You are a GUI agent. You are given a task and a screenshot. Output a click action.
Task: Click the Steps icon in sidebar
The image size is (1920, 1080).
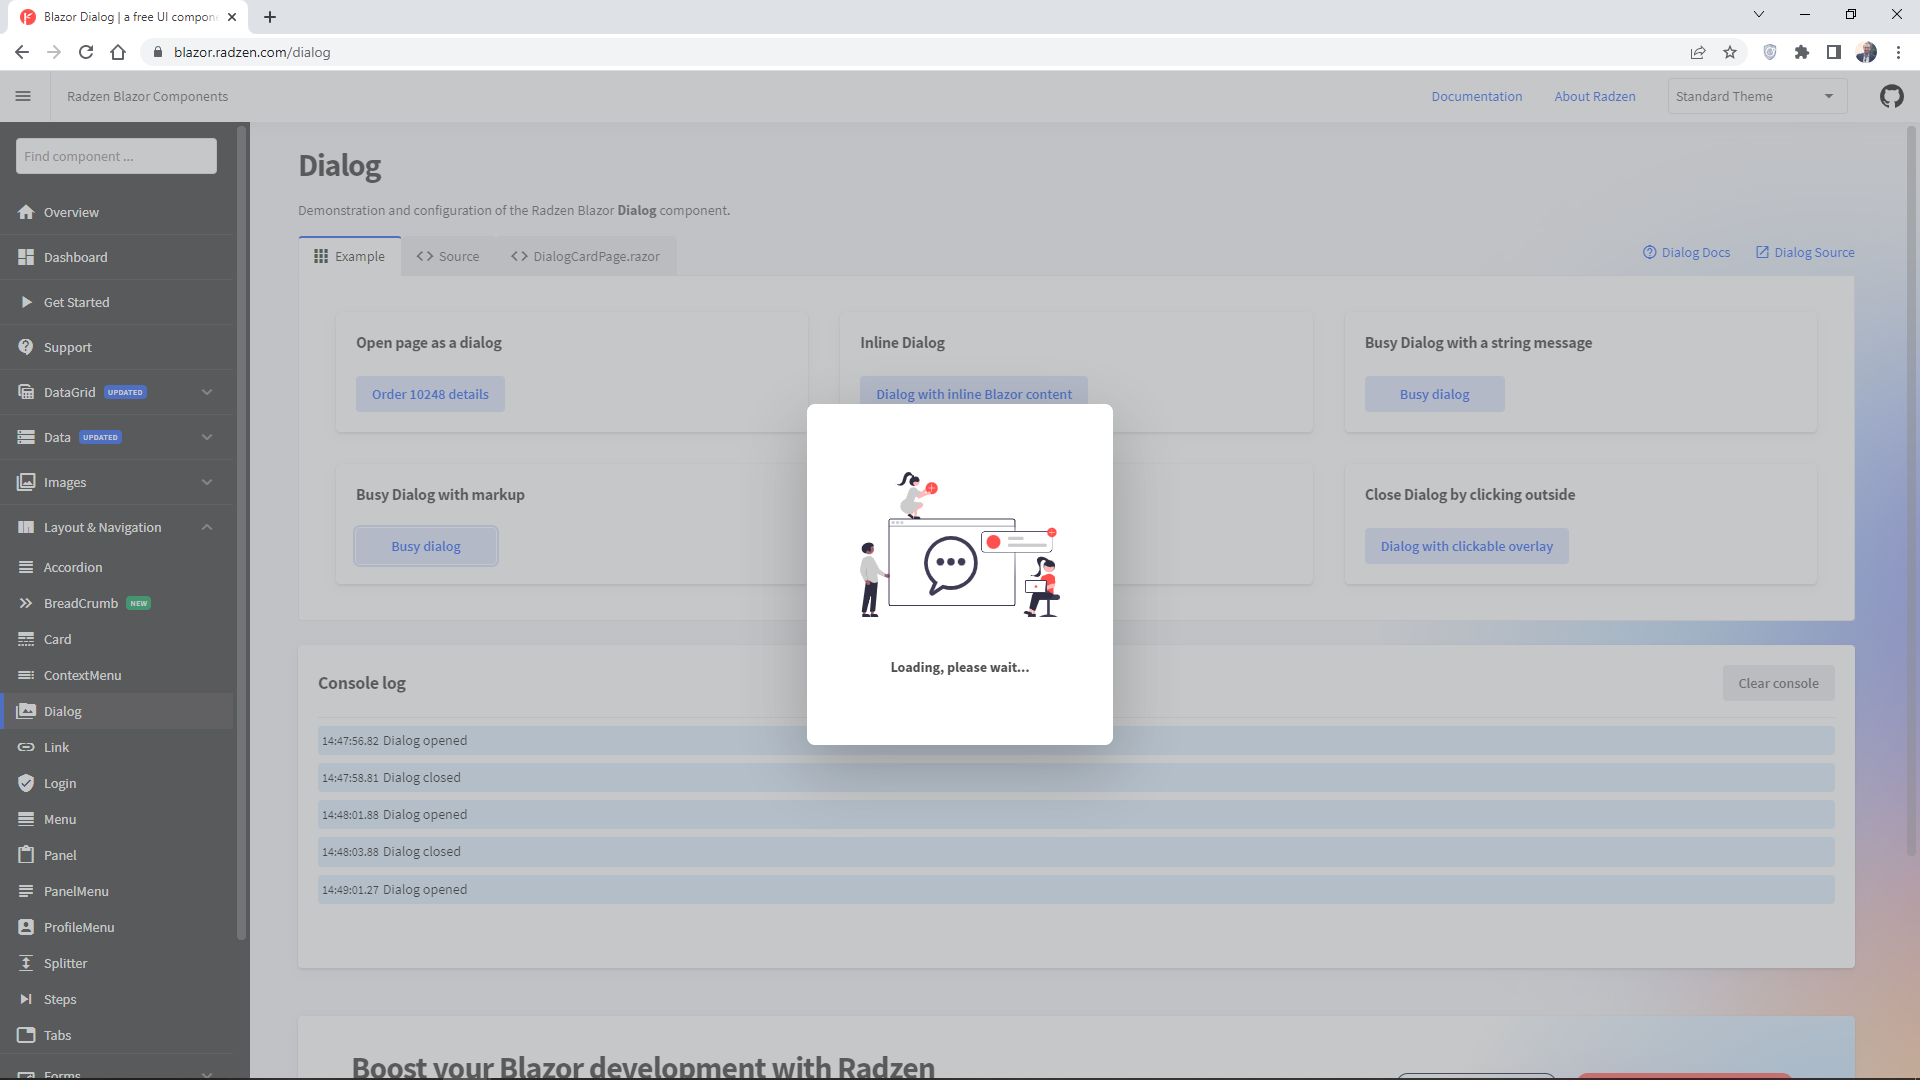coord(26,999)
